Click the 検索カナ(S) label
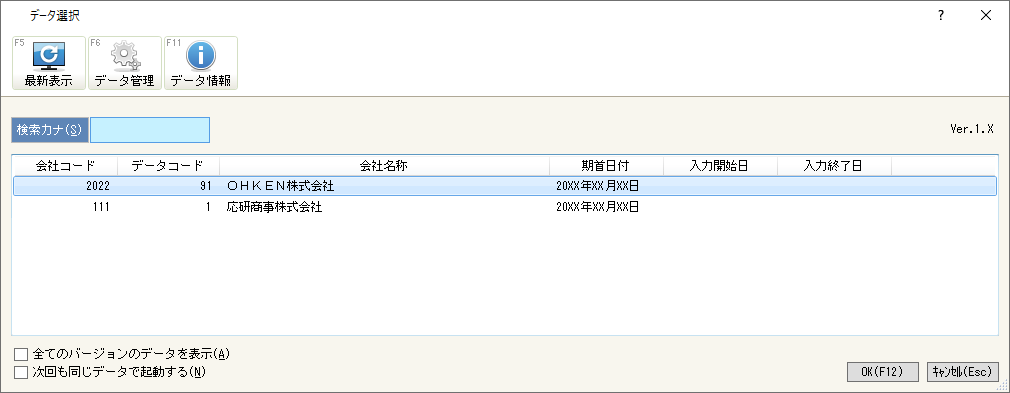The height and width of the screenshot is (393, 1010). 50,129
